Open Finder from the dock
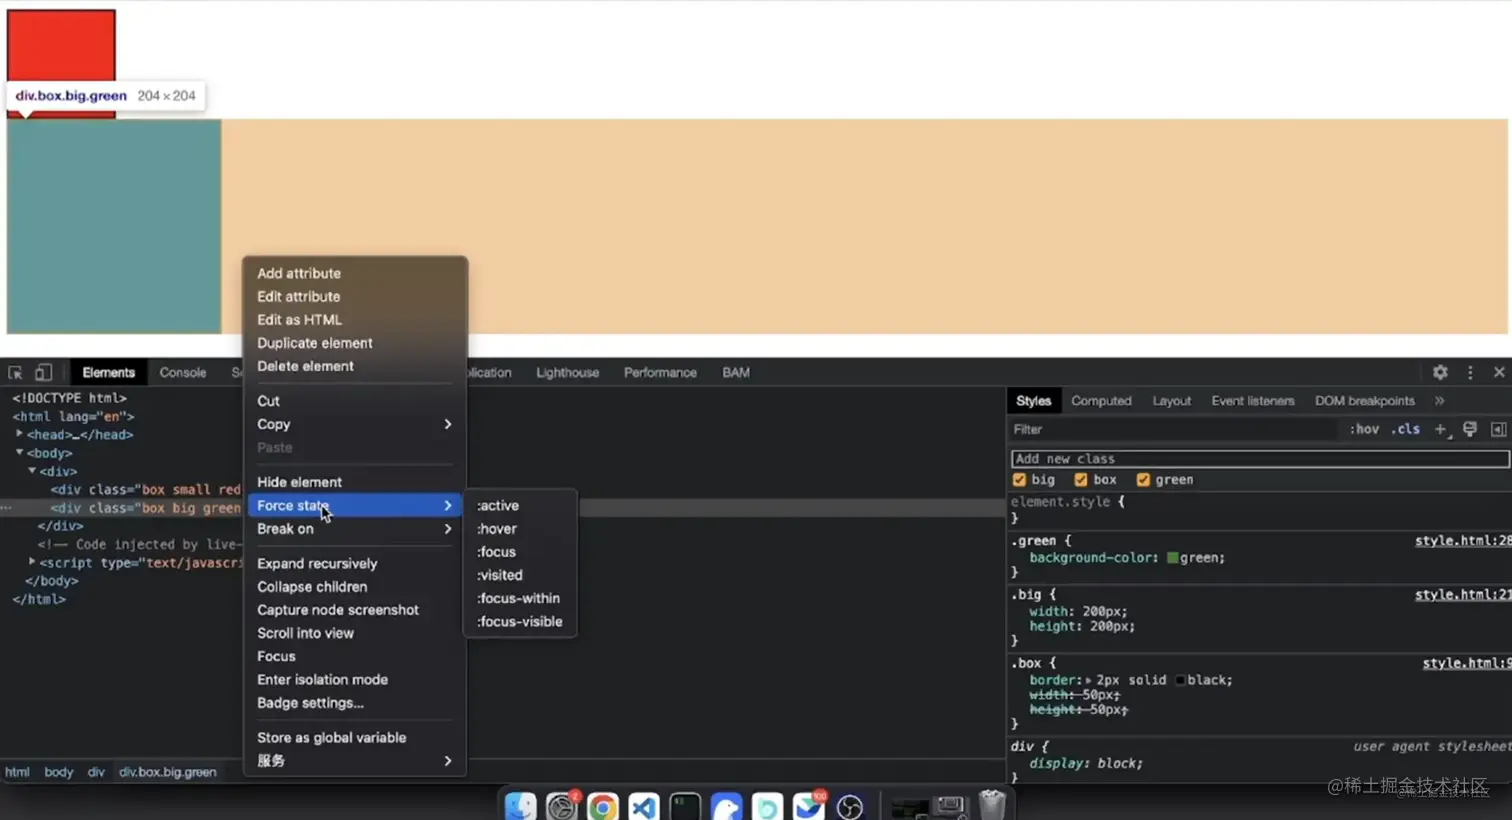 tap(520, 805)
